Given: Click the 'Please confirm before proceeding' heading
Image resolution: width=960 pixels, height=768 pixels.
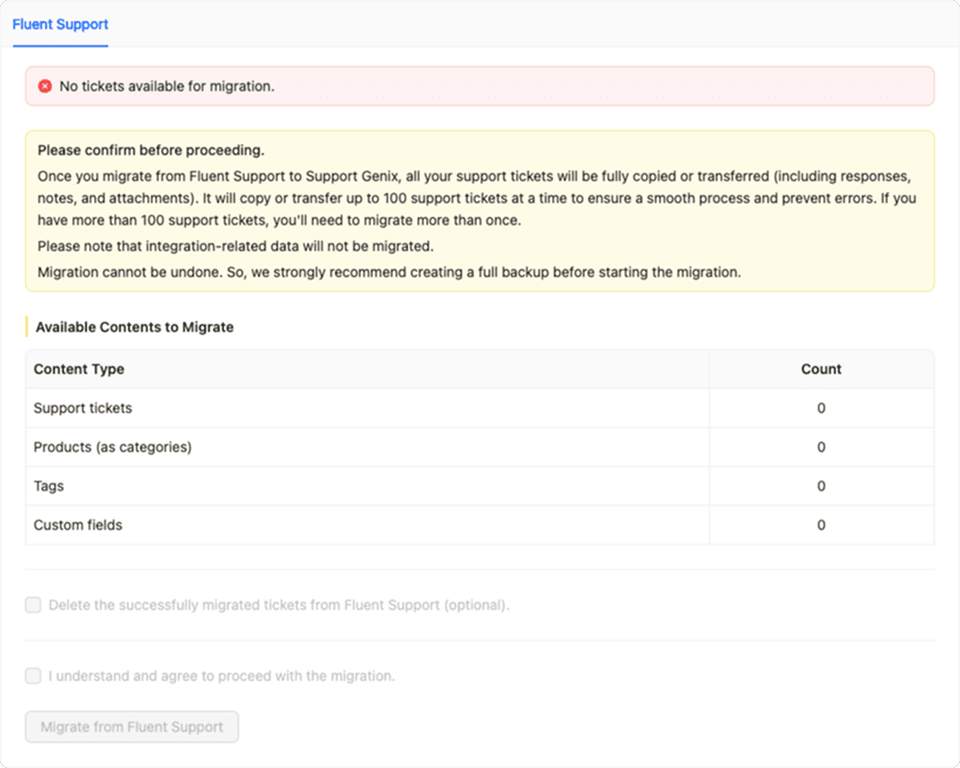Looking at the screenshot, I should pos(151,151).
